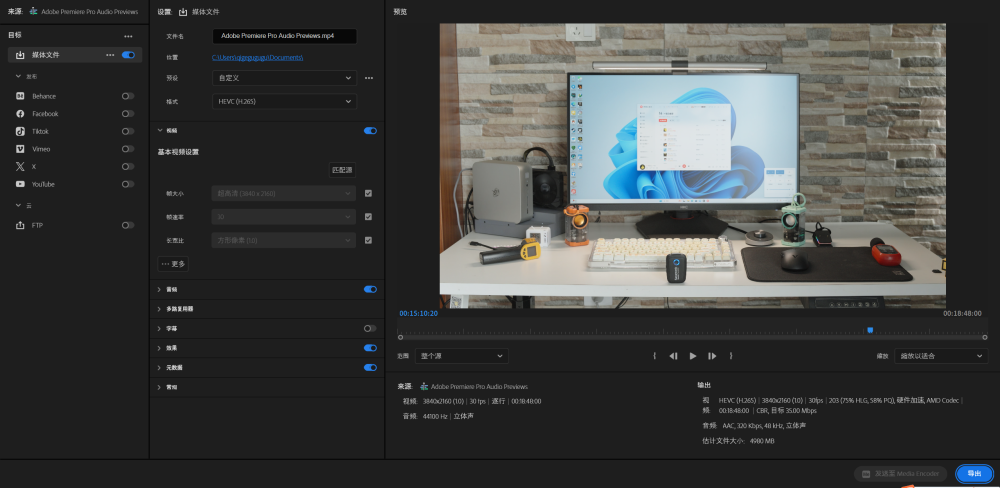
Task: Click the set out-point bracket icon
Action: click(731, 356)
